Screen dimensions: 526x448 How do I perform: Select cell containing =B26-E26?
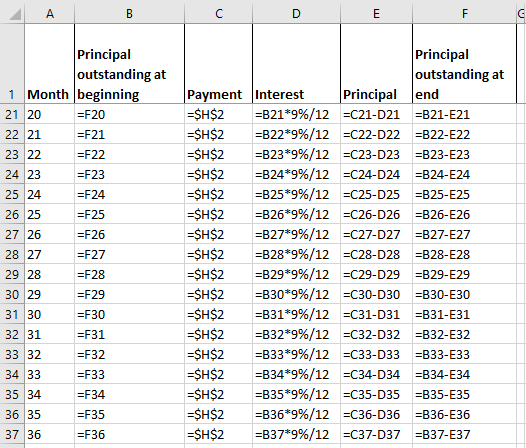[x=465, y=214]
